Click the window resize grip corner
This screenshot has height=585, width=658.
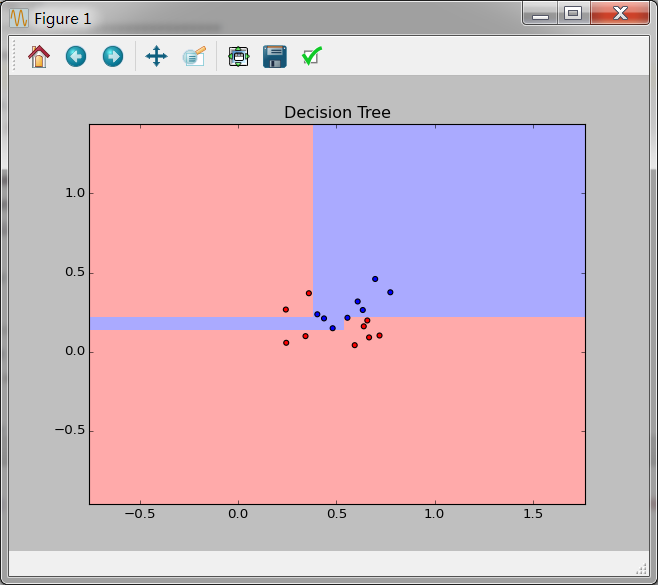[641, 569]
